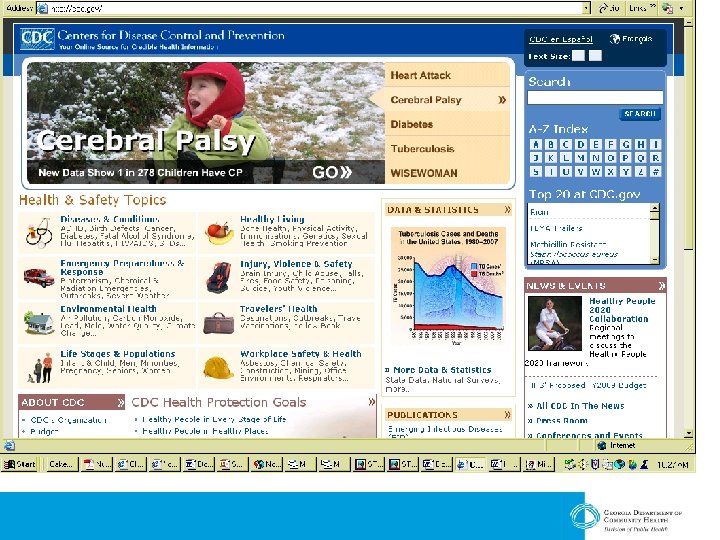The width and height of the screenshot is (720, 540).
Task: Click the larger text size box
Action: tap(595, 56)
